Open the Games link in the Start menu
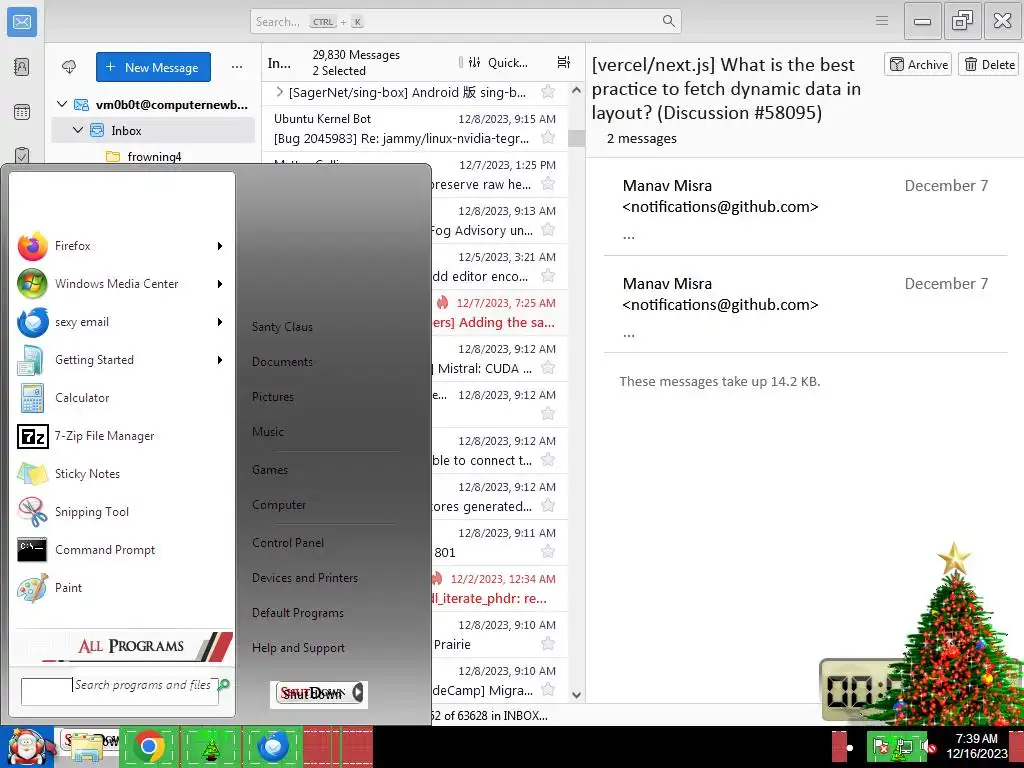 pos(270,470)
